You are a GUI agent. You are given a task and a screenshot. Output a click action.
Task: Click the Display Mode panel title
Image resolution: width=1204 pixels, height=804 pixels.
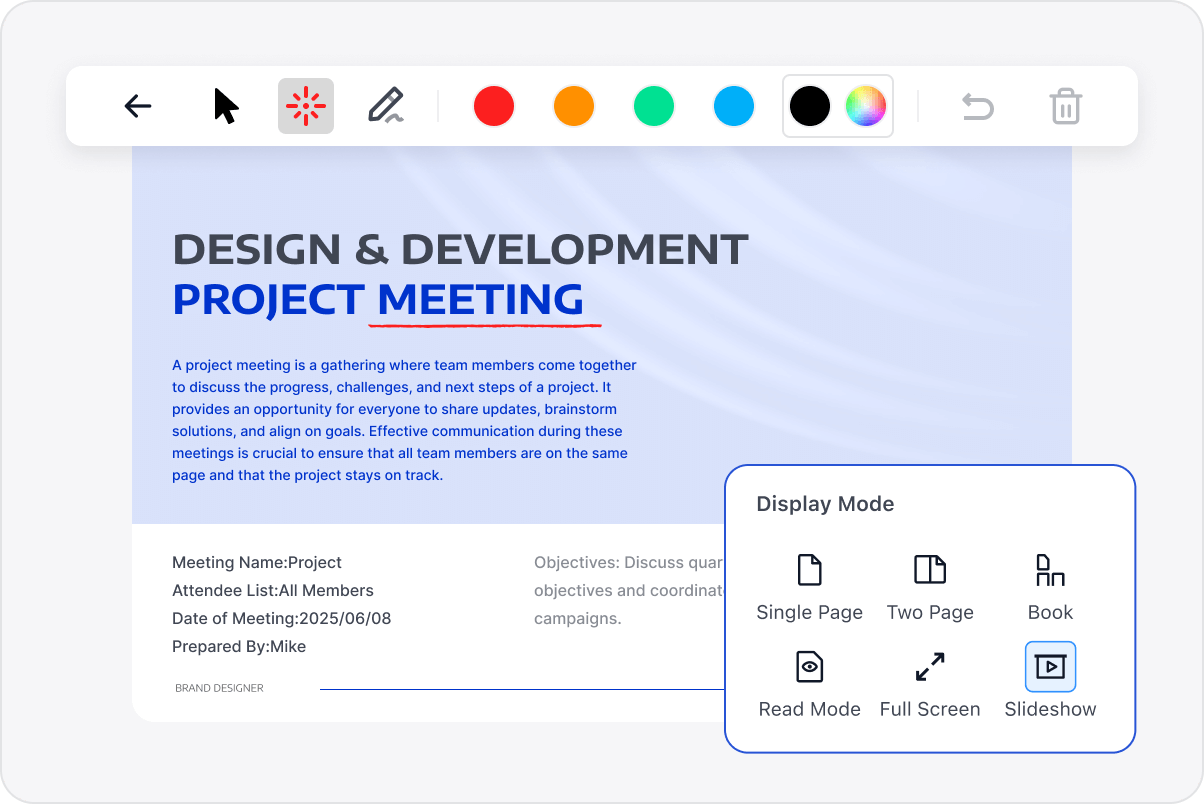[825, 504]
